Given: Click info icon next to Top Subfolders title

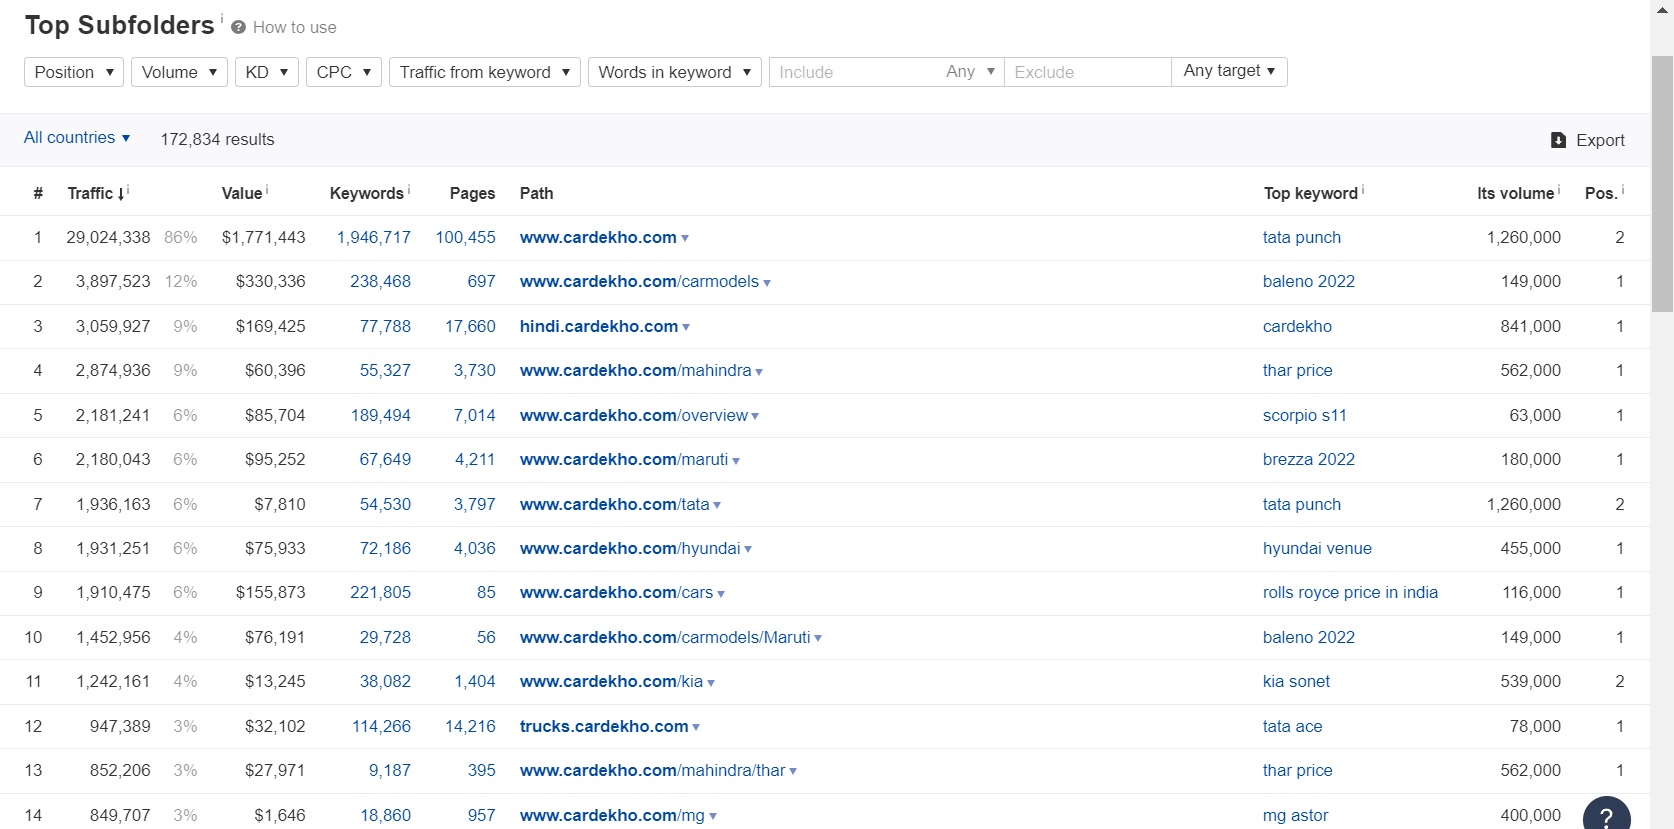Looking at the screenshot, I should pyautogui.click(x=222, y=17).
